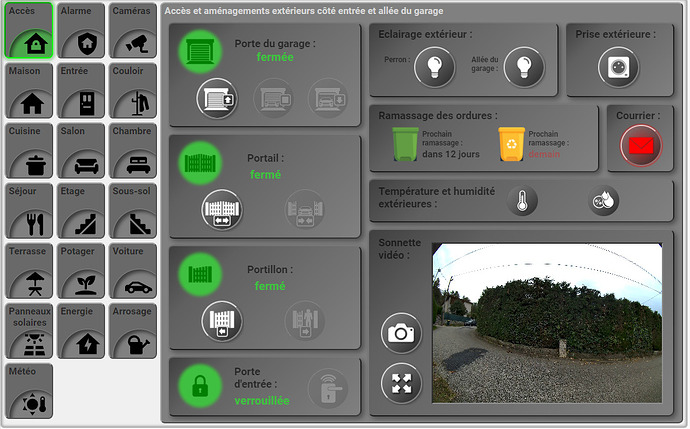Screen dimensions: 690x429
Task: Go to the Cuisine room tab
Action: tap(29, 151)
